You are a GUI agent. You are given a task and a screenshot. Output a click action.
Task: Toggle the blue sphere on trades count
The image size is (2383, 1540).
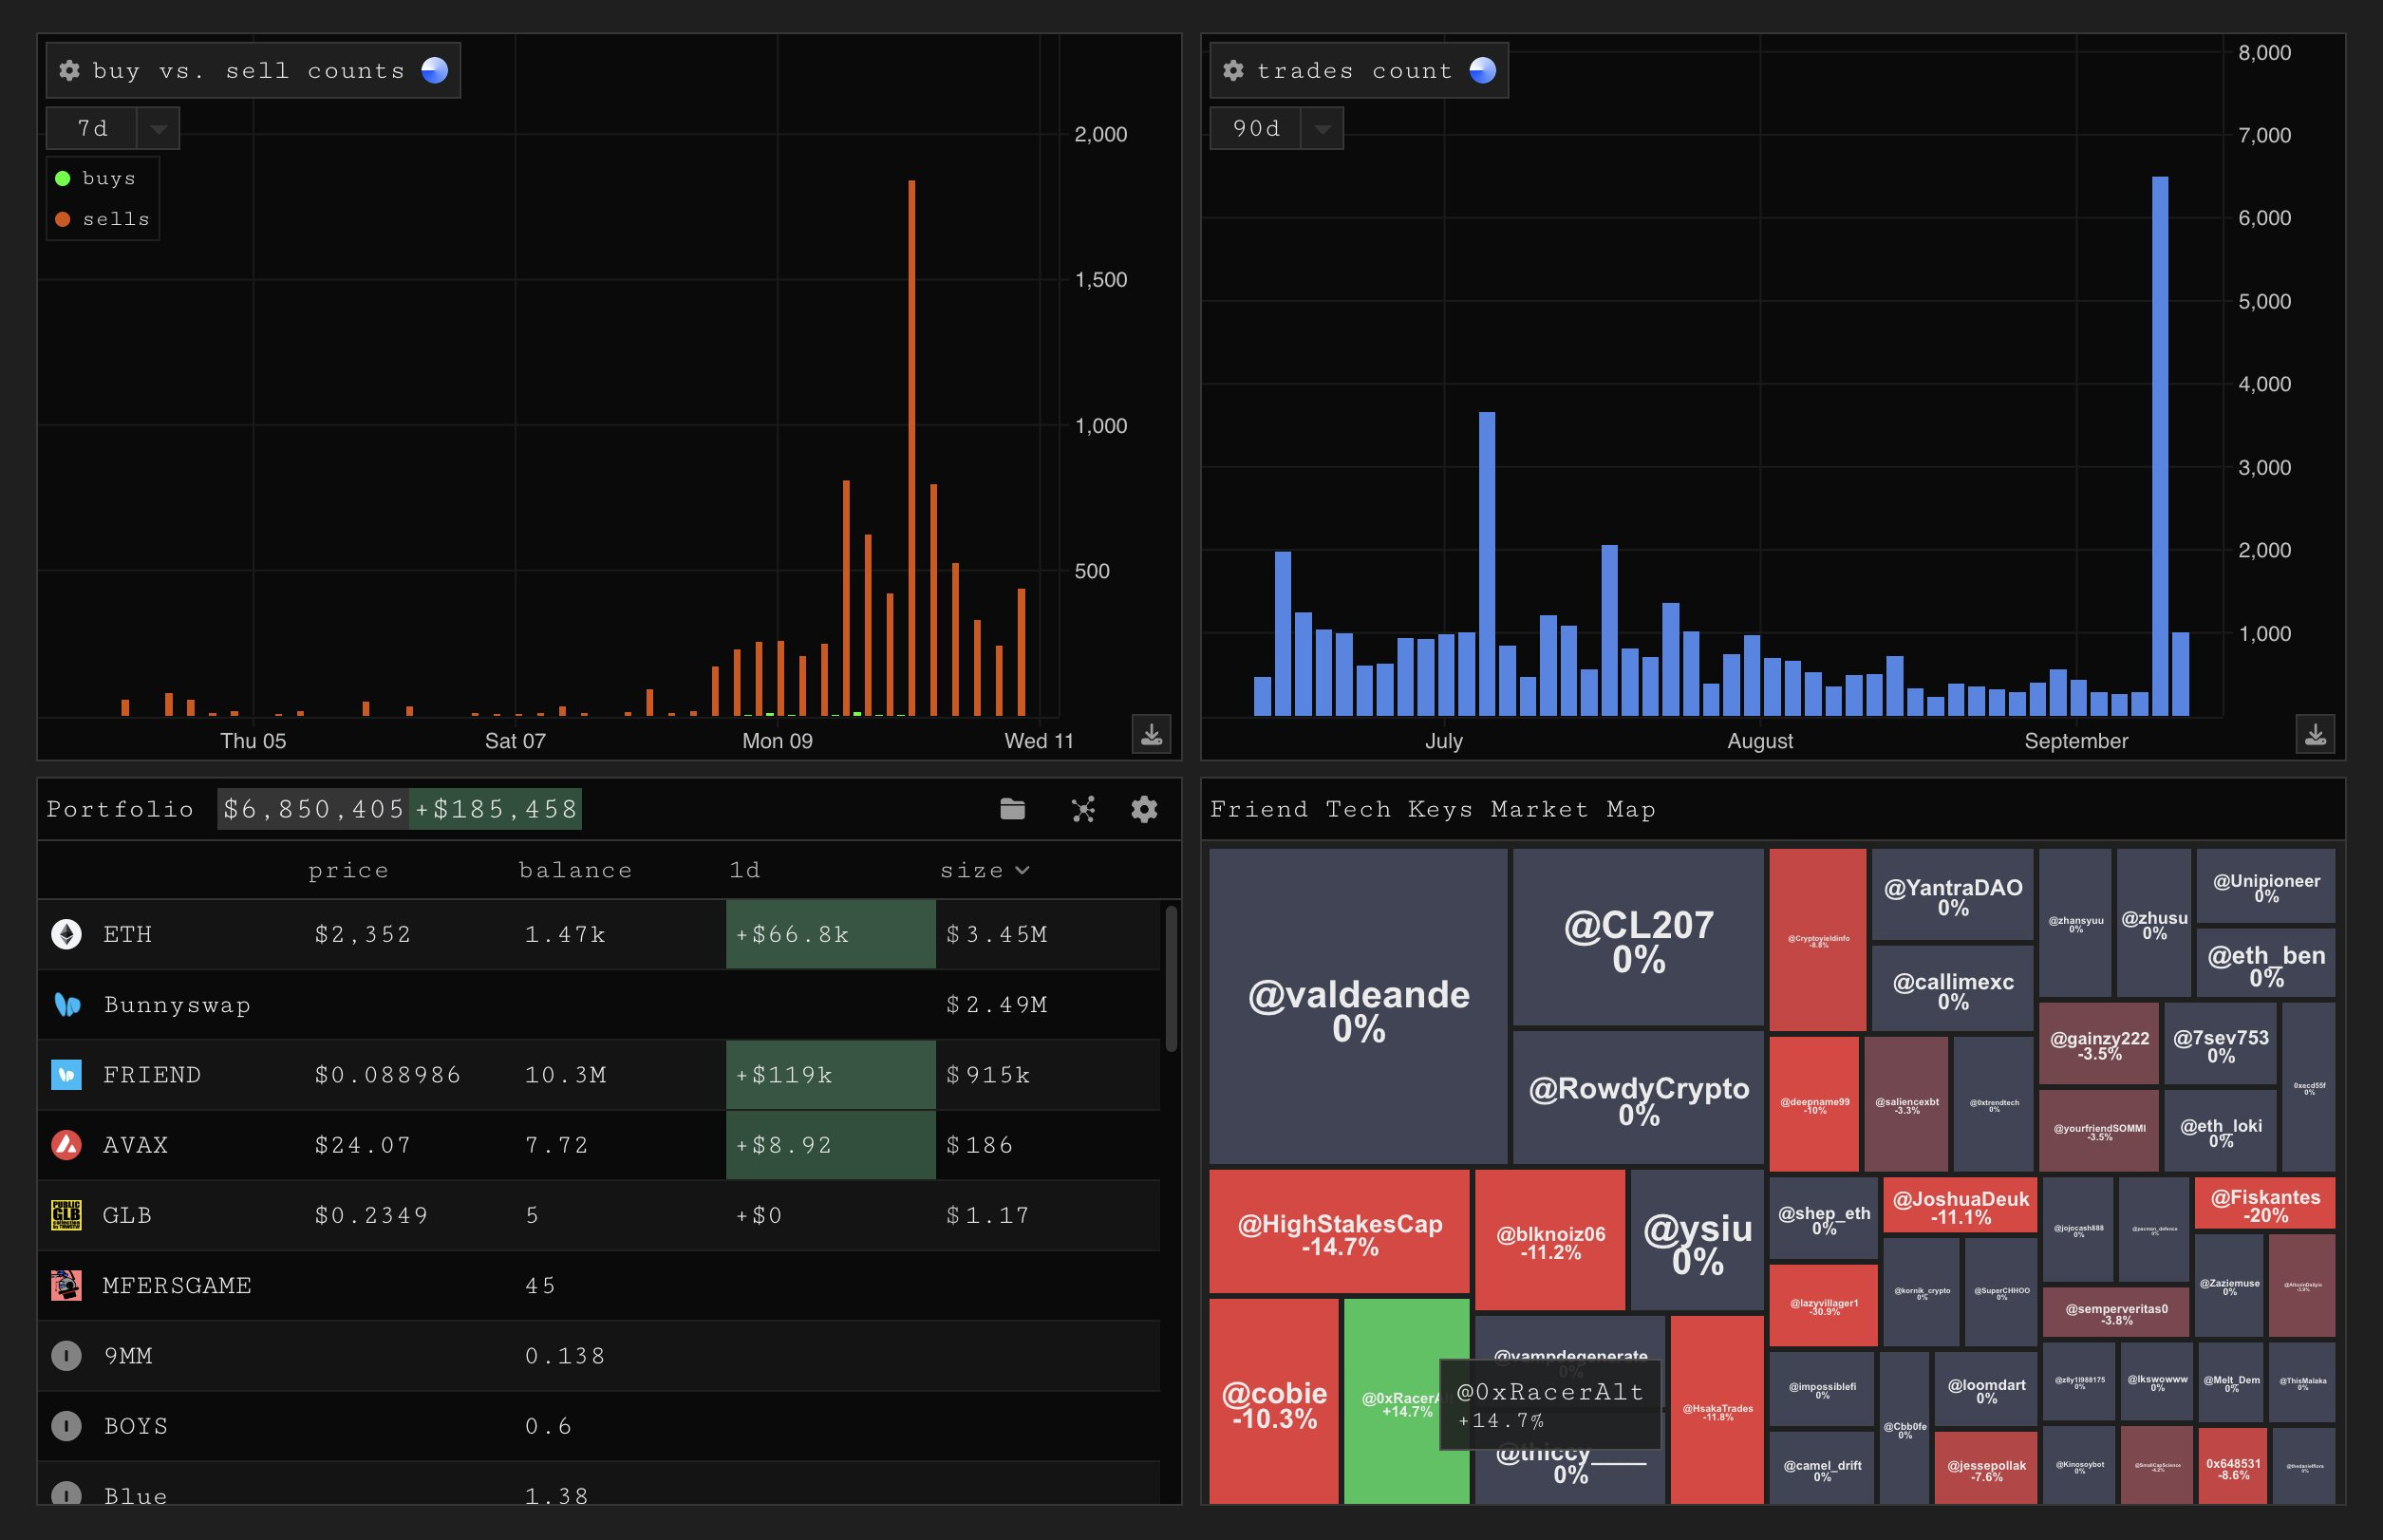(1482, 70)
